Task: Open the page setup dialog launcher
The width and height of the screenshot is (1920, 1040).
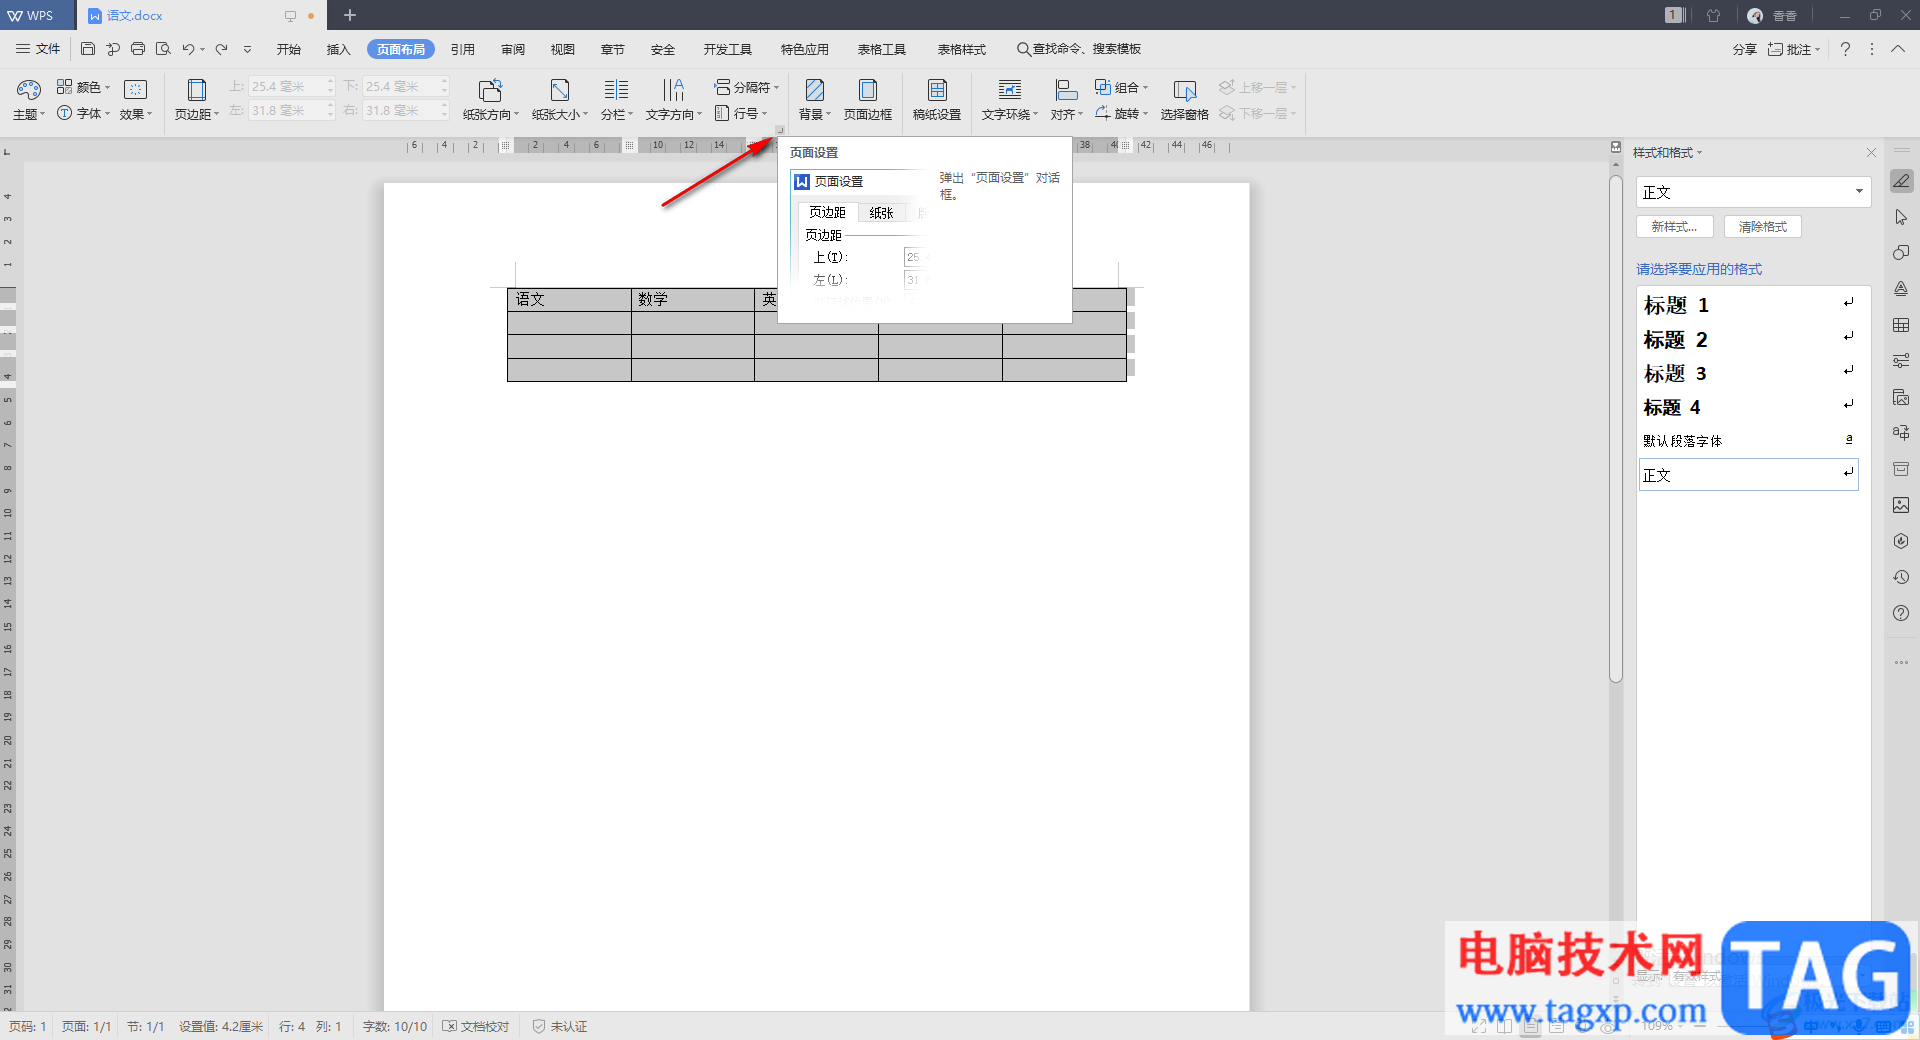Action: click(780, 130)
